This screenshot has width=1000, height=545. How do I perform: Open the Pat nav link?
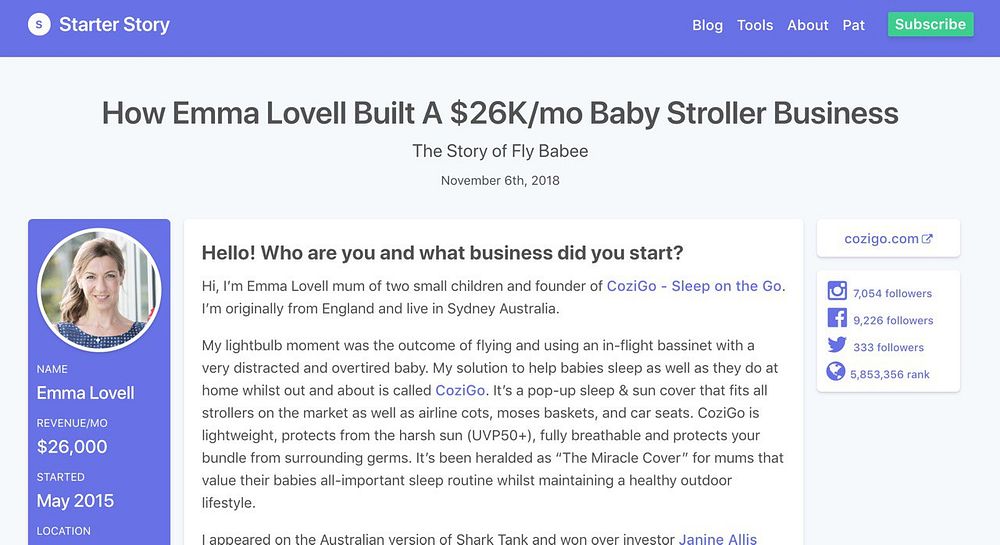click(x=853, y=25)
